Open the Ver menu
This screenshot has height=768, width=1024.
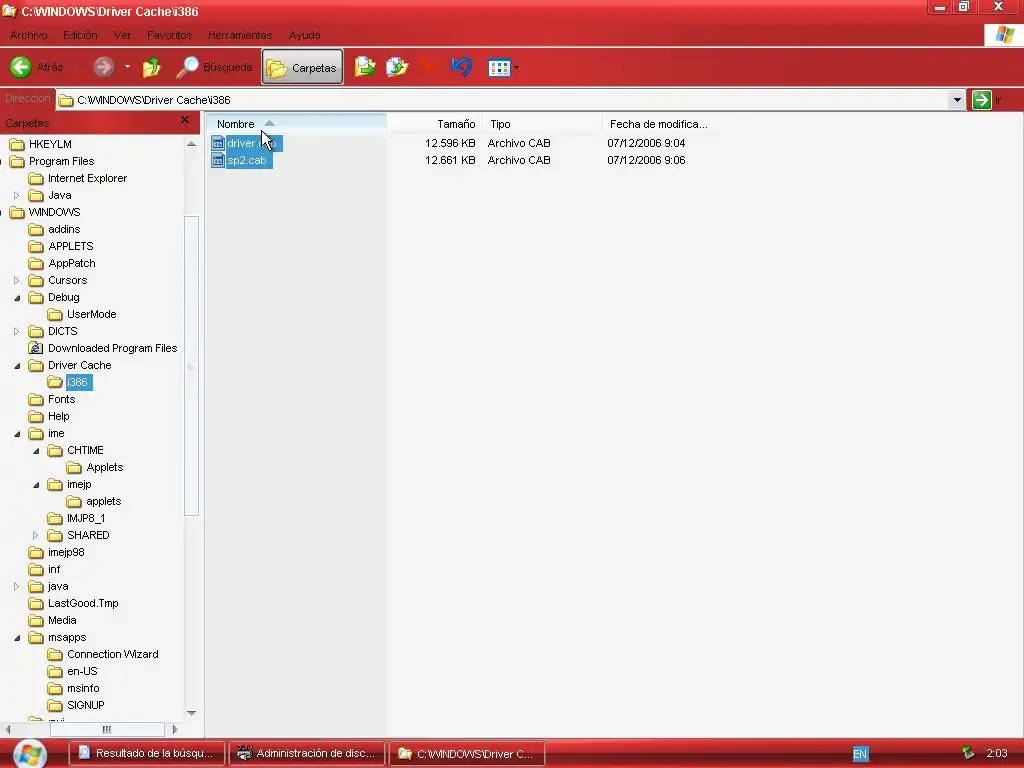click(122, 35)
